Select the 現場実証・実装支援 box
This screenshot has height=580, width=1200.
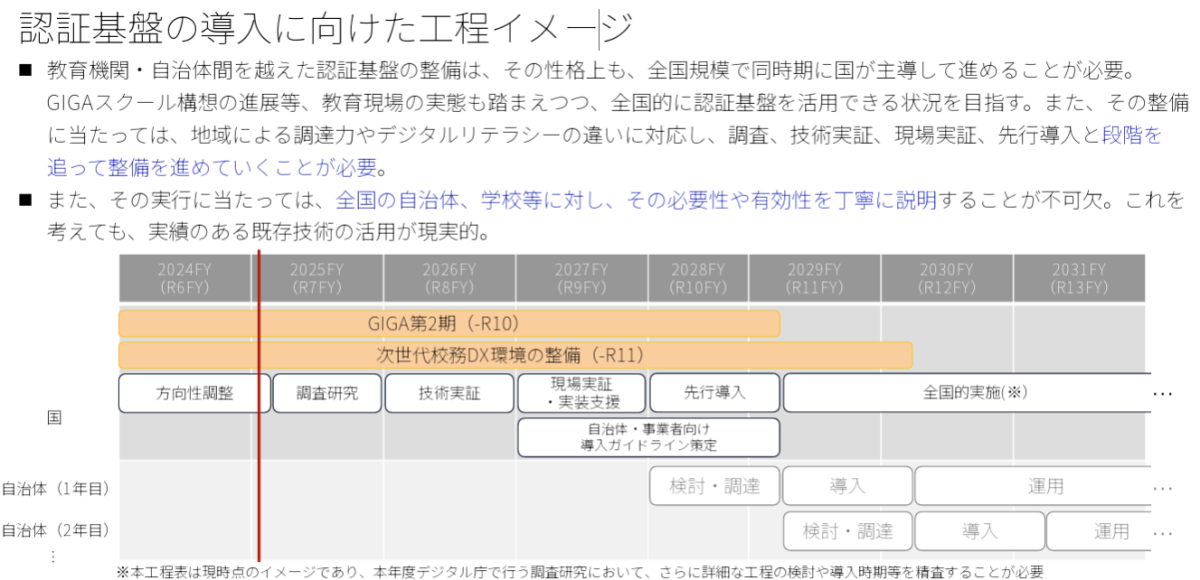[581, 393]
